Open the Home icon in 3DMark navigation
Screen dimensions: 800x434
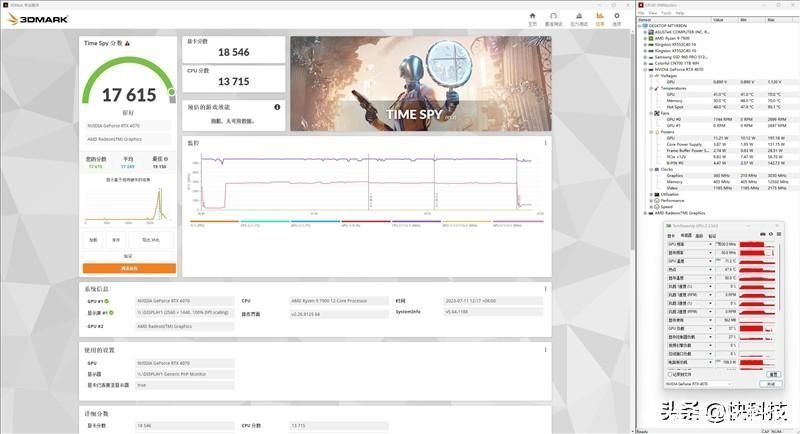tap(532, 16)
